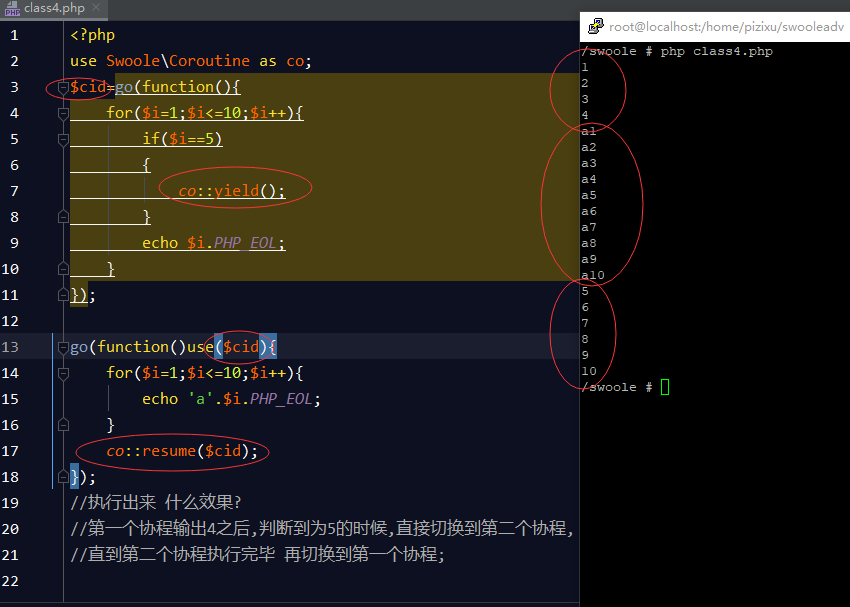
Task: Collapse the for loop fold marker on line 4
Action: coord(63,113)
